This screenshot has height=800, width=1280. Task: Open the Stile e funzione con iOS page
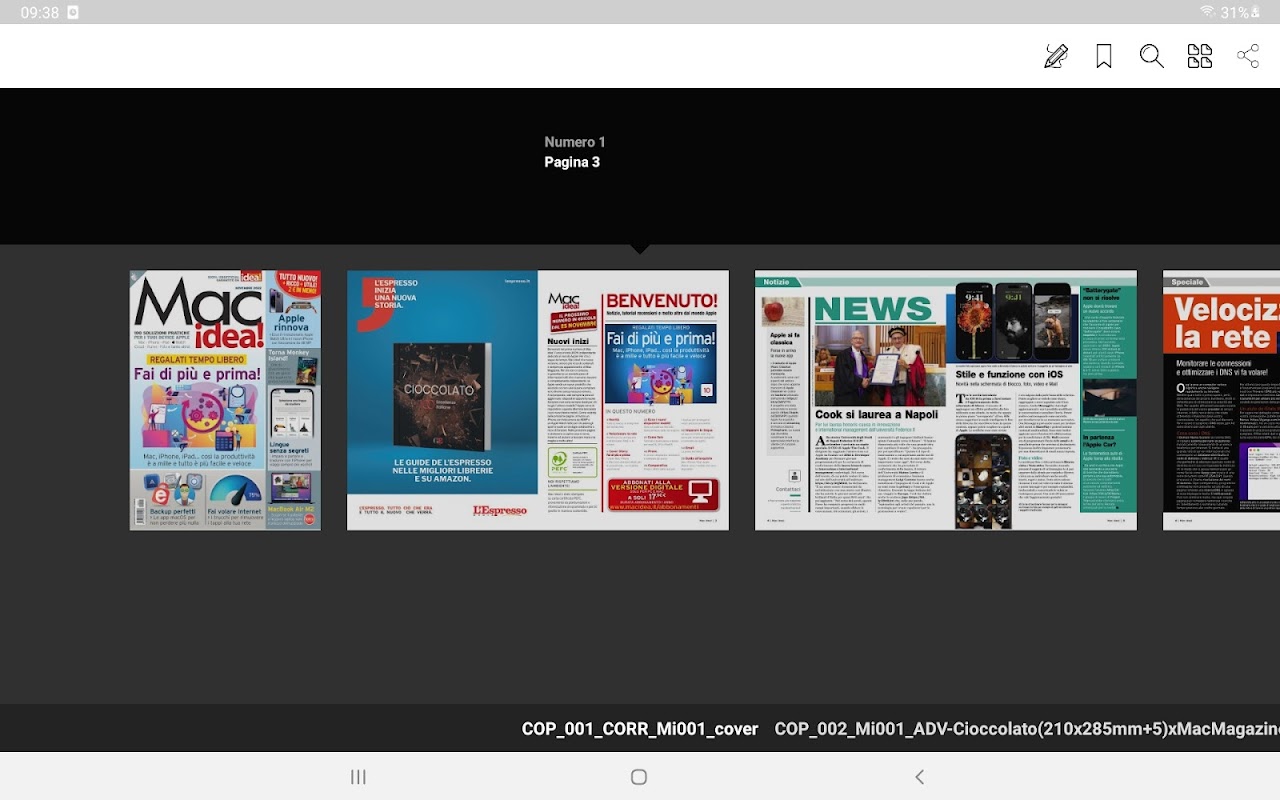pyautogui.click(x=1041, y=400)
